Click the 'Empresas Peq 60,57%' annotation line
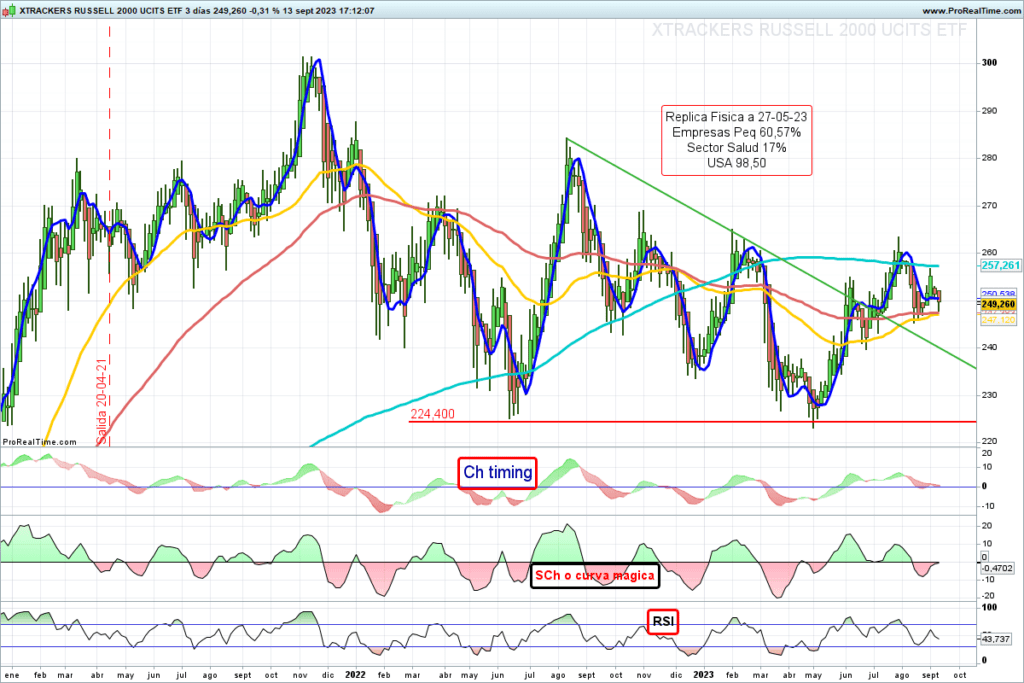Screen dimensions: 1024x683 pos(736,133)
